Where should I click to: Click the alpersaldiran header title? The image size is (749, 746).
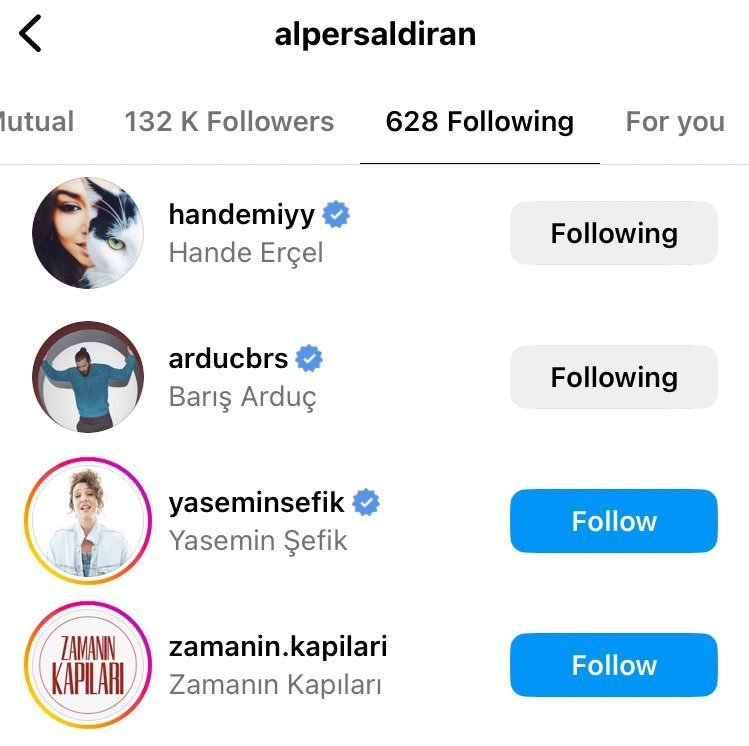[375, 34]
